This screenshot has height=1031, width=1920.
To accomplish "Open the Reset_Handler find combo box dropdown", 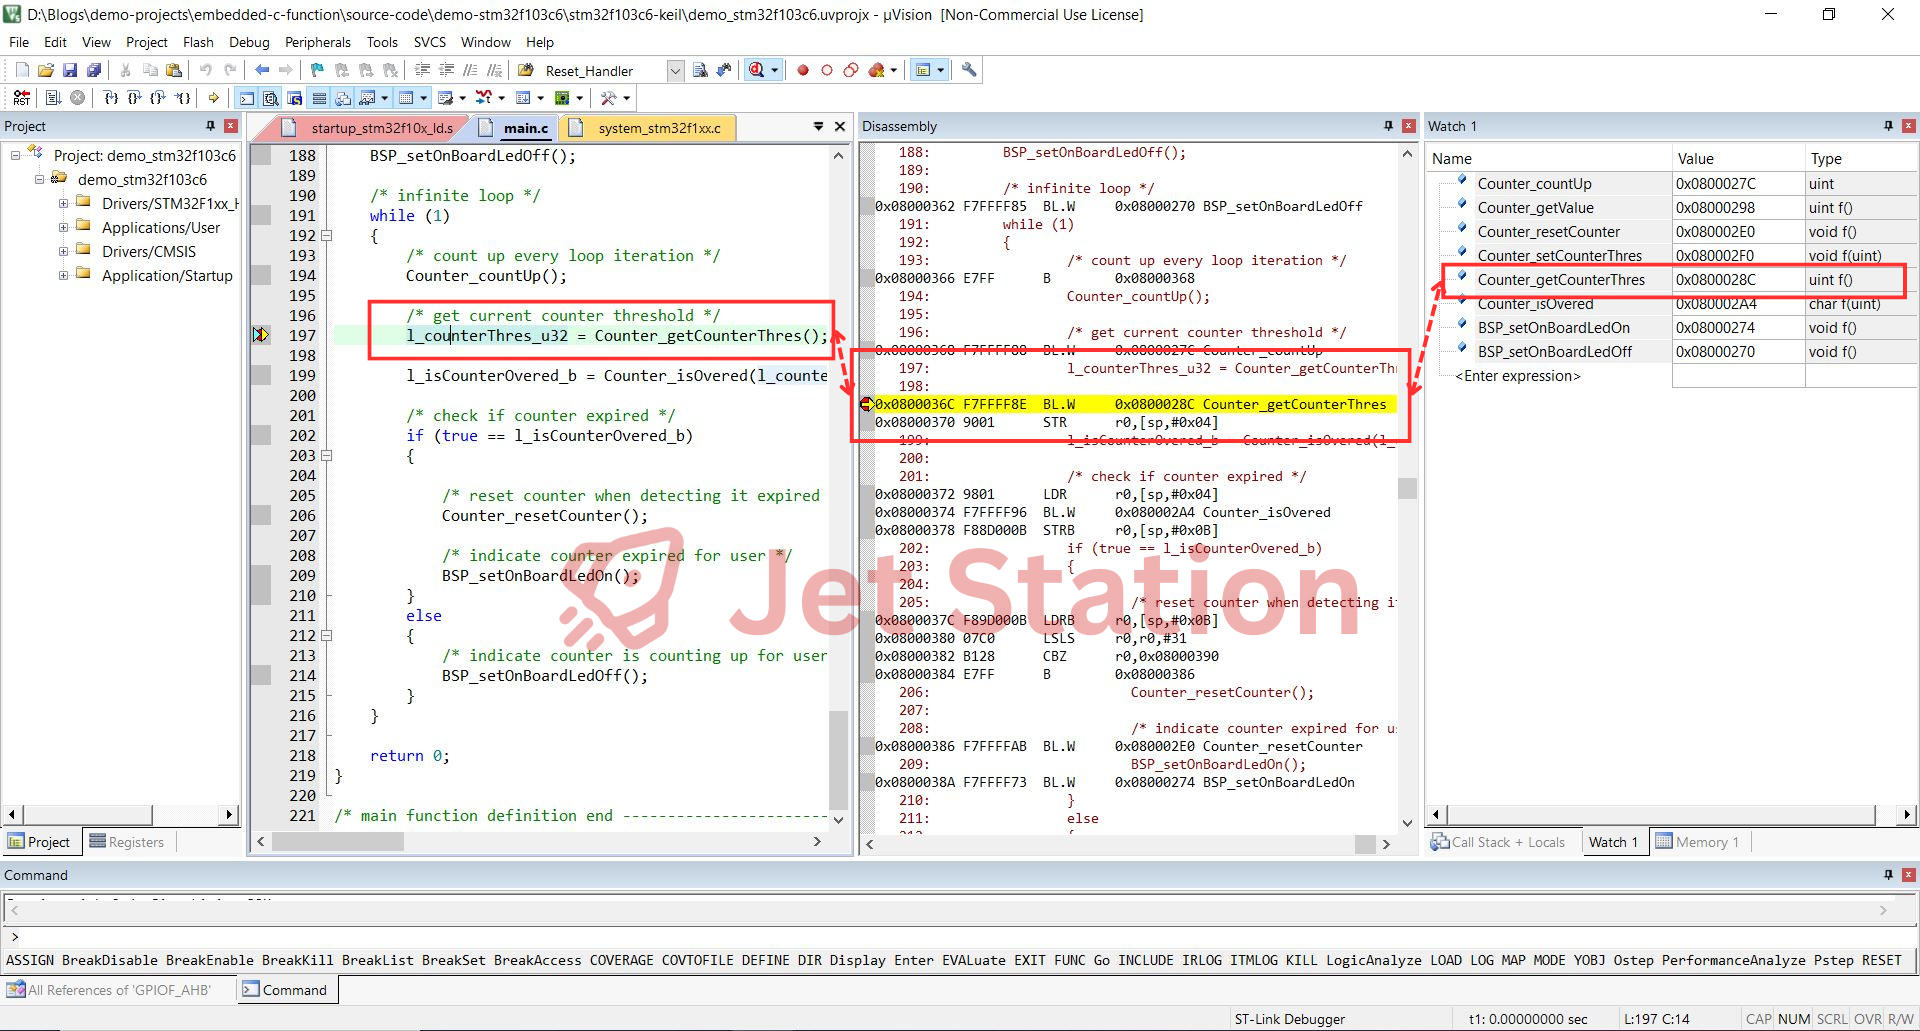I will tap(675, 71).
